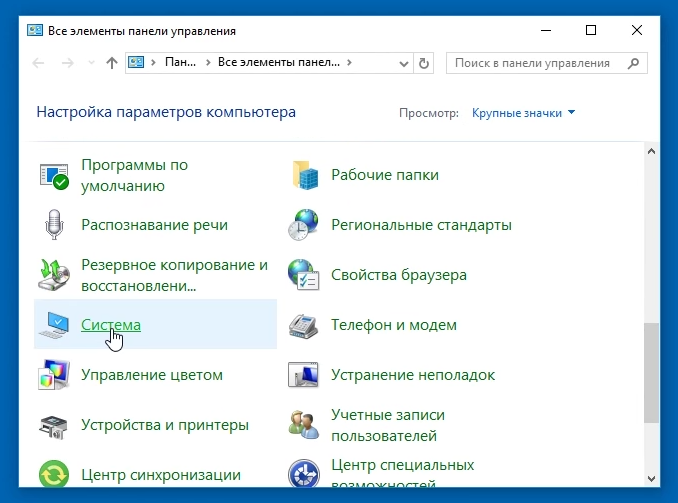This screenshot has height=503, width=678.
Task: Click the Устранение неполадок link
Action: 413,375
